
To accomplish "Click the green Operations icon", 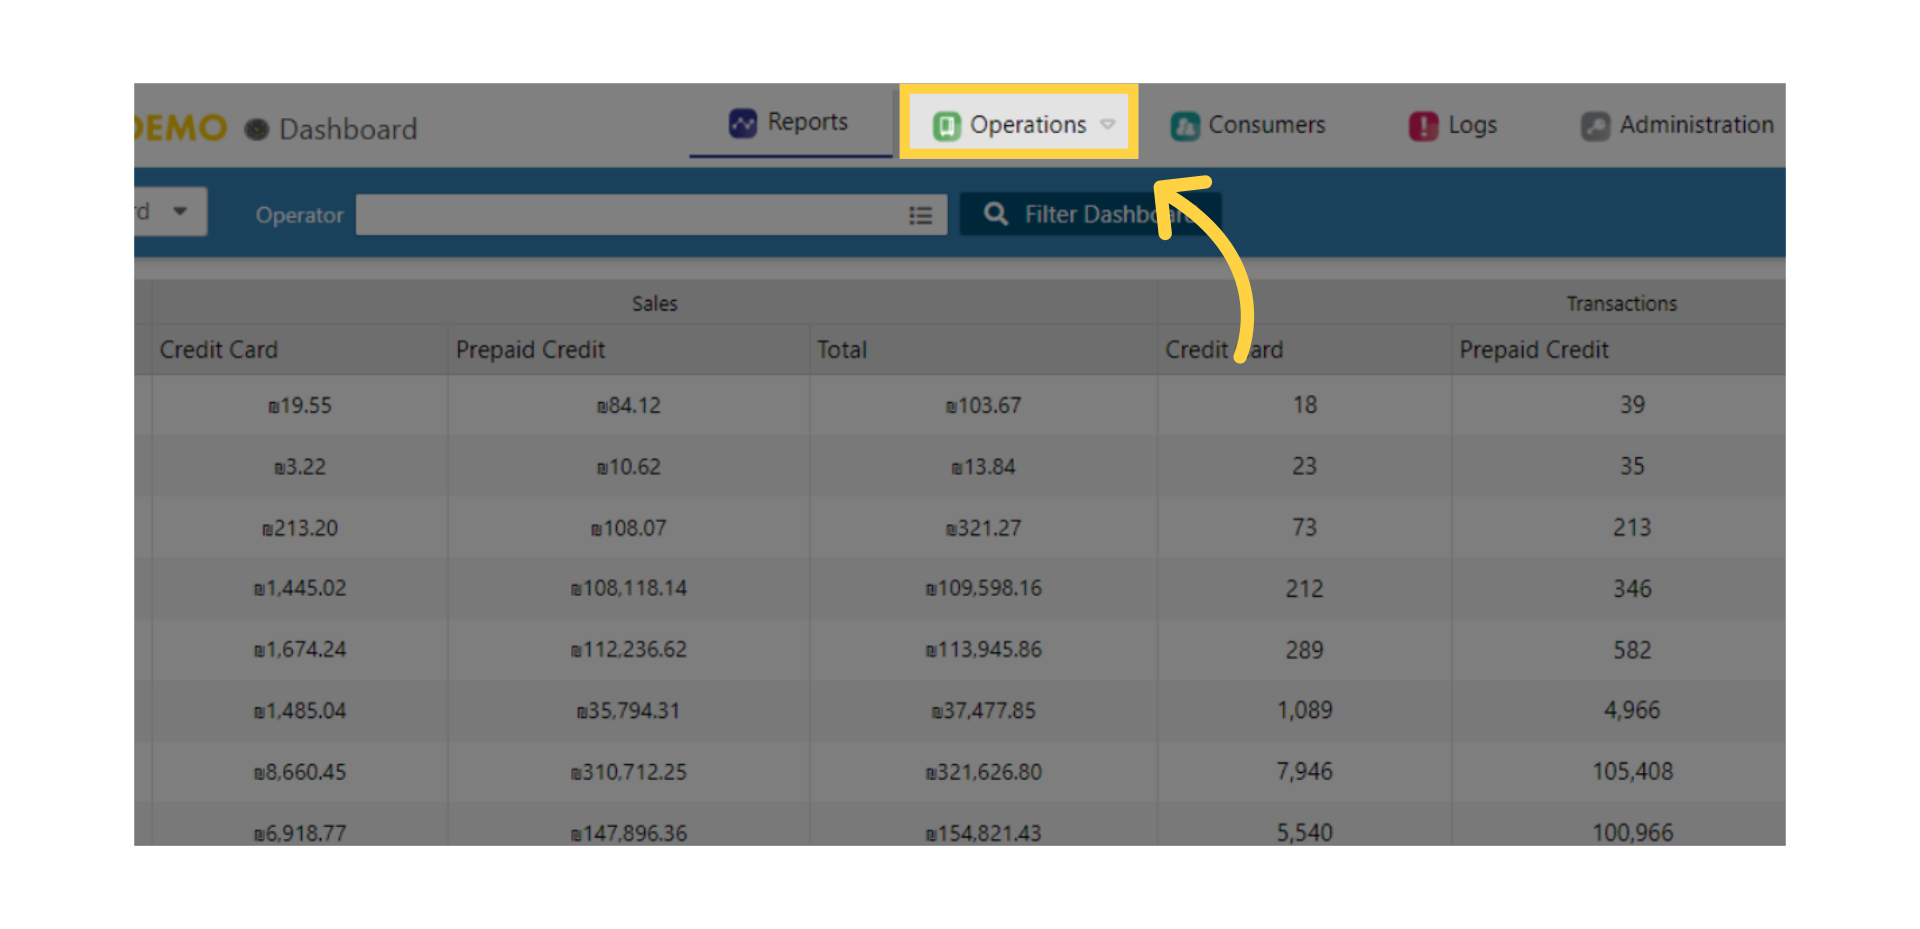I will (946, 126).
